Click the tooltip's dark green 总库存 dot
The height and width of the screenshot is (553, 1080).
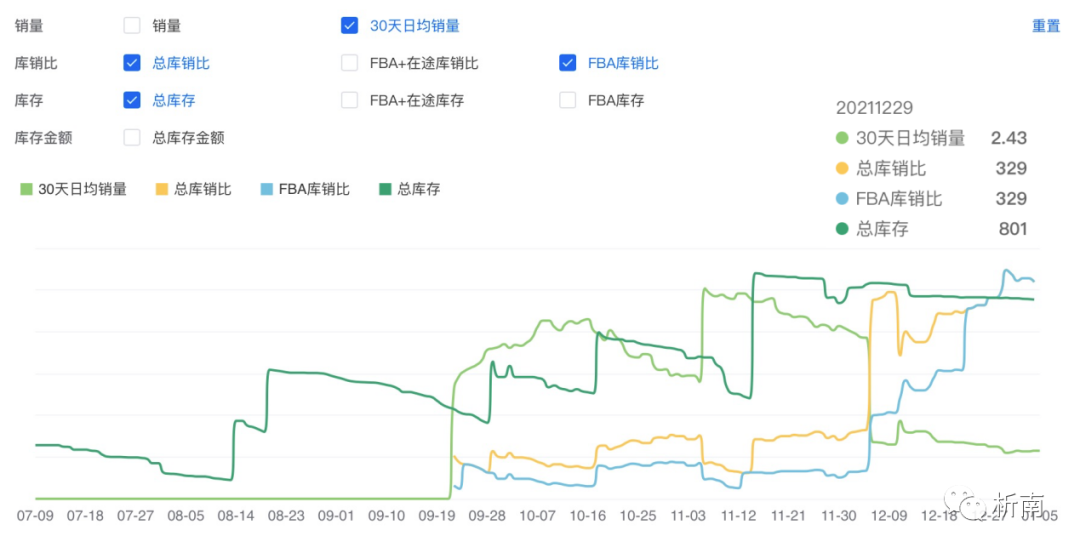[x=842, y=229]
